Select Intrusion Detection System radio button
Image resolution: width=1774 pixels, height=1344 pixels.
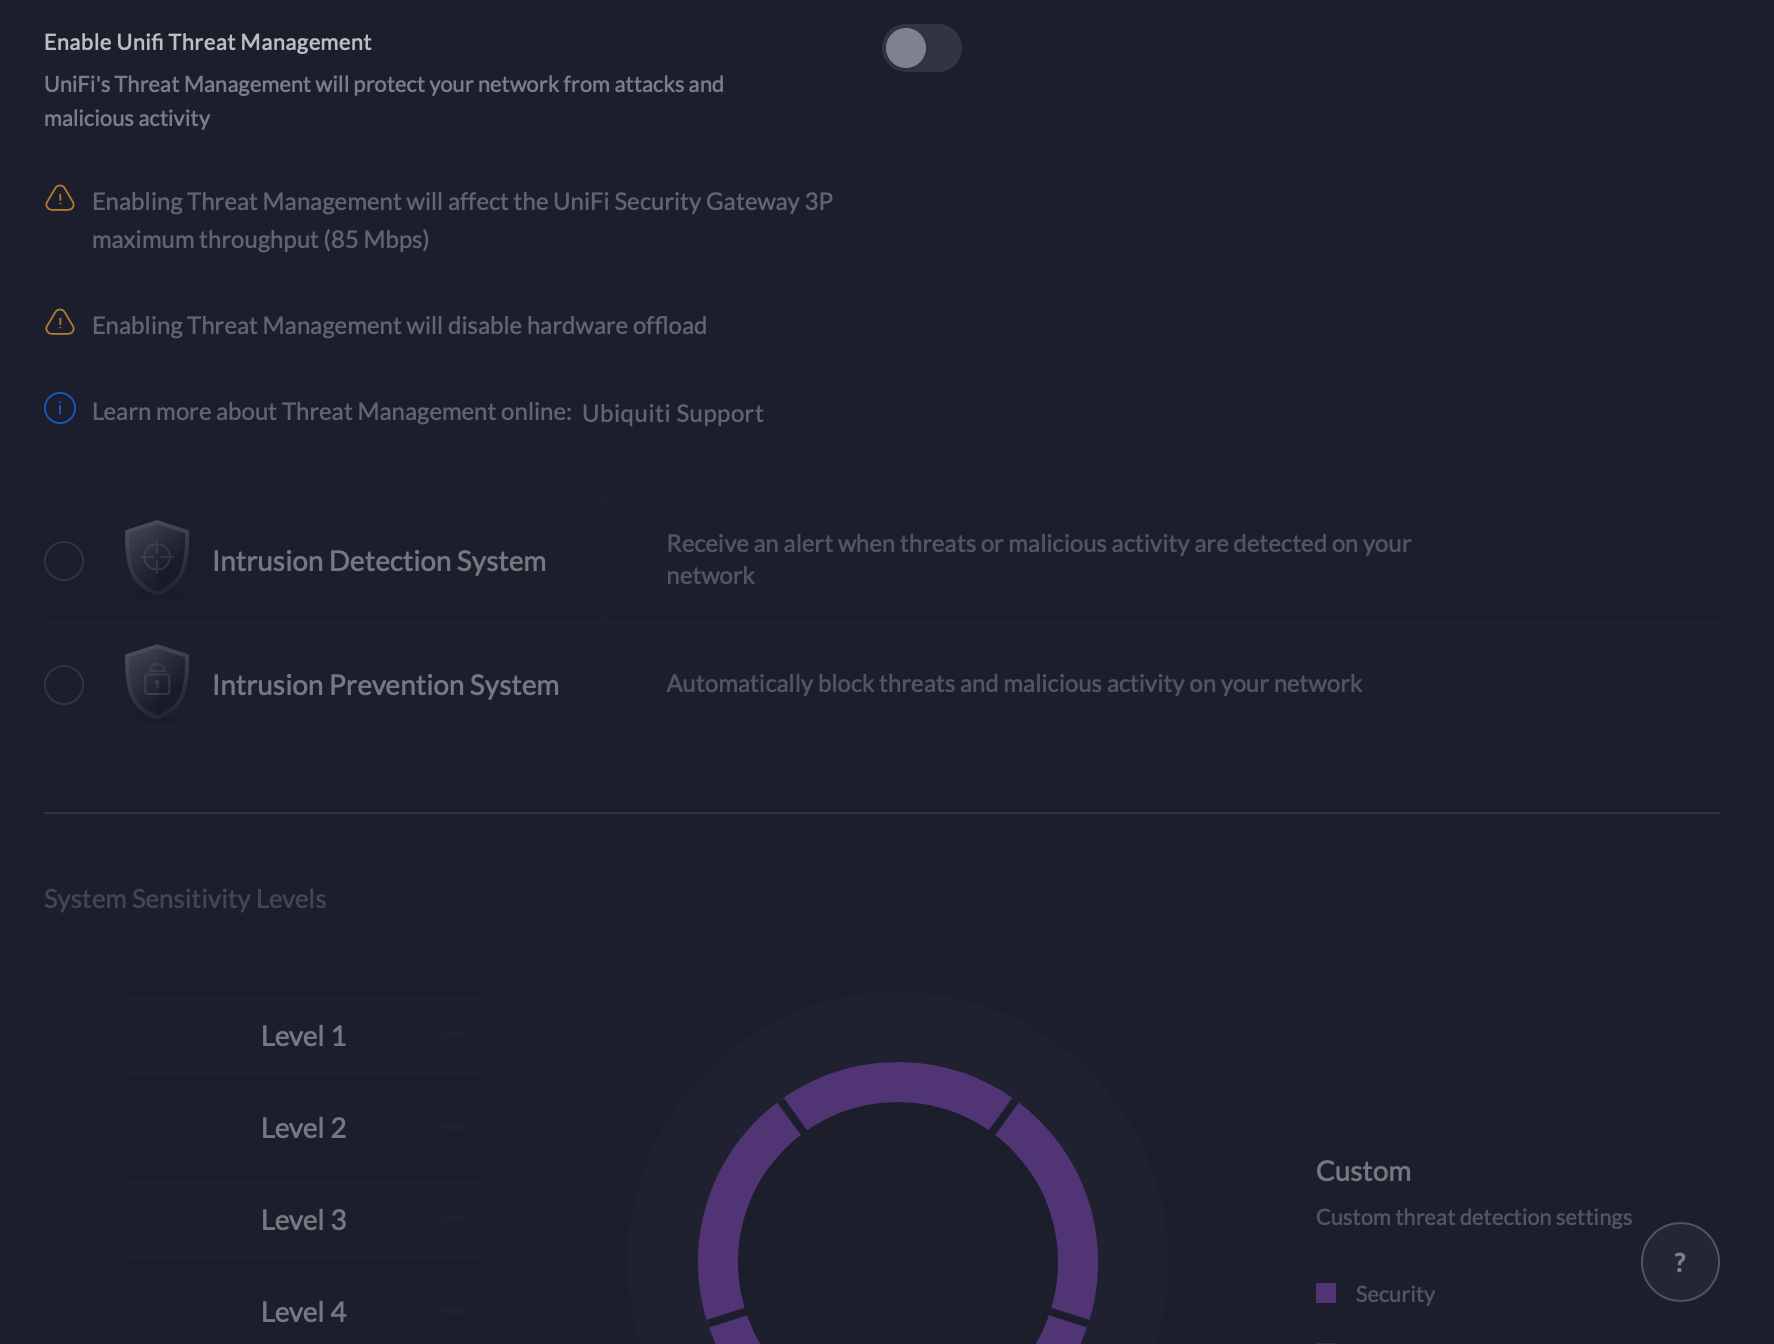coord(64,561)
